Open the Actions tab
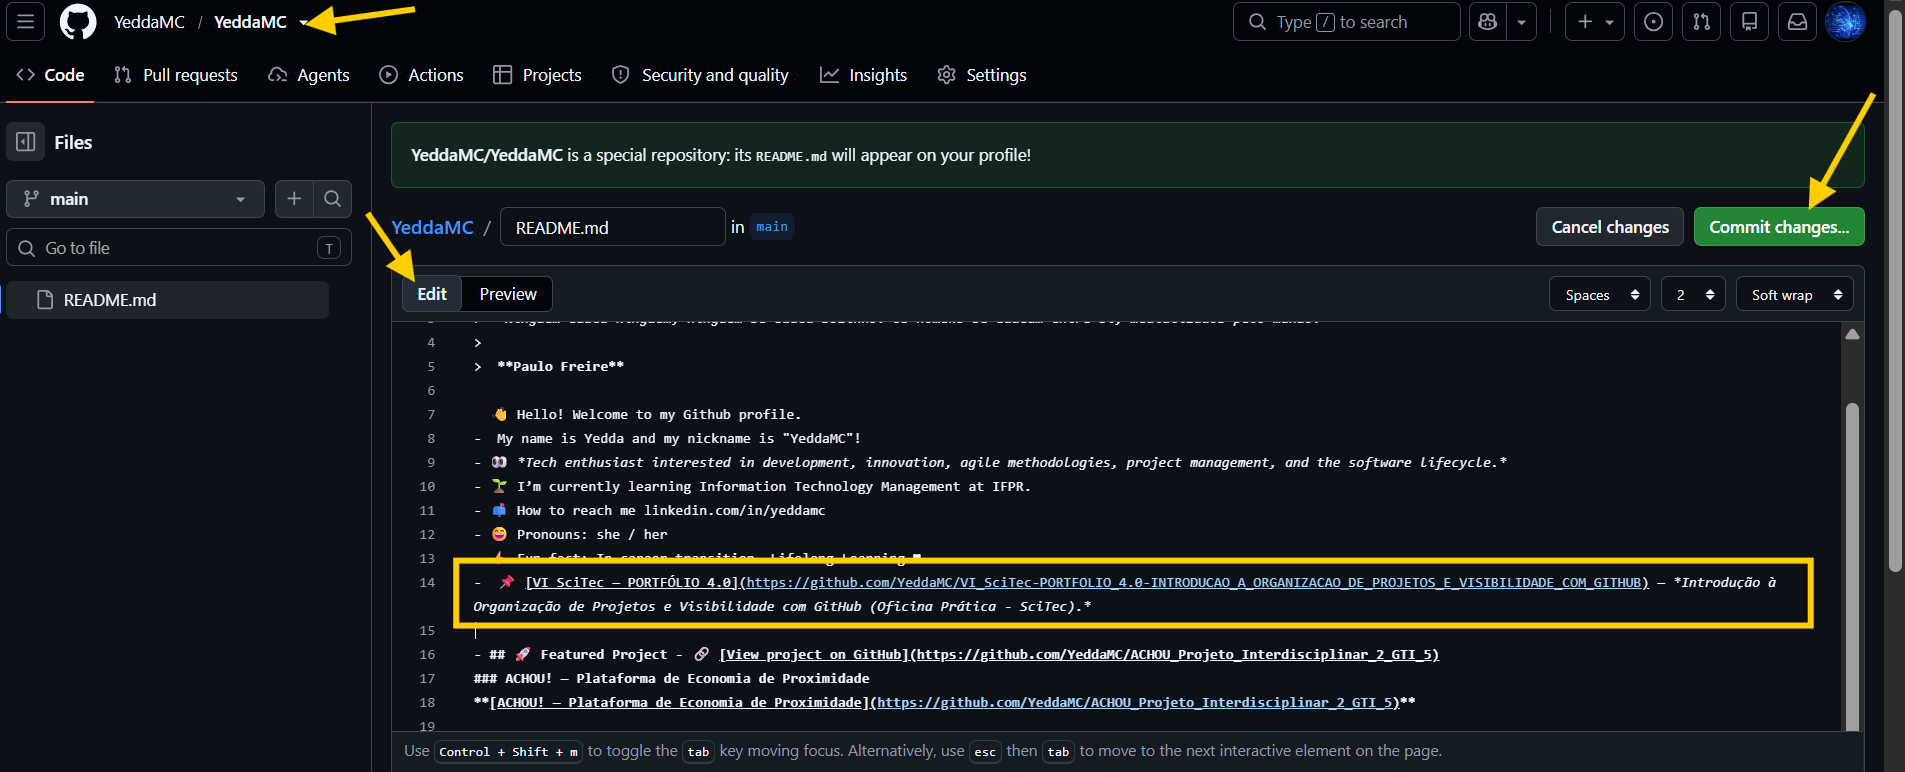Image resolution: width=1905 pixels, height=772 pixels. tap(421, 75)
